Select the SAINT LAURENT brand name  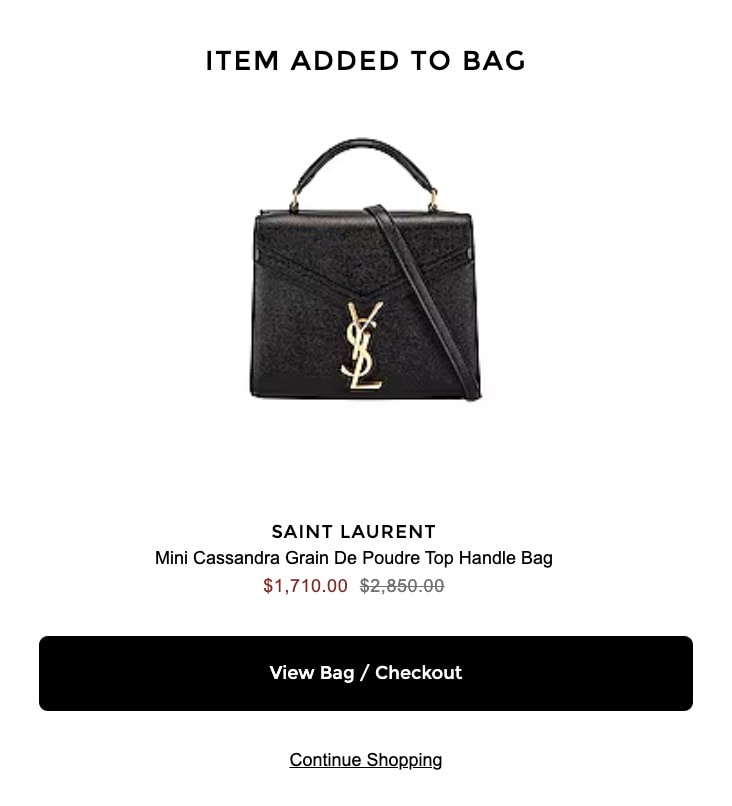point(354,532)
